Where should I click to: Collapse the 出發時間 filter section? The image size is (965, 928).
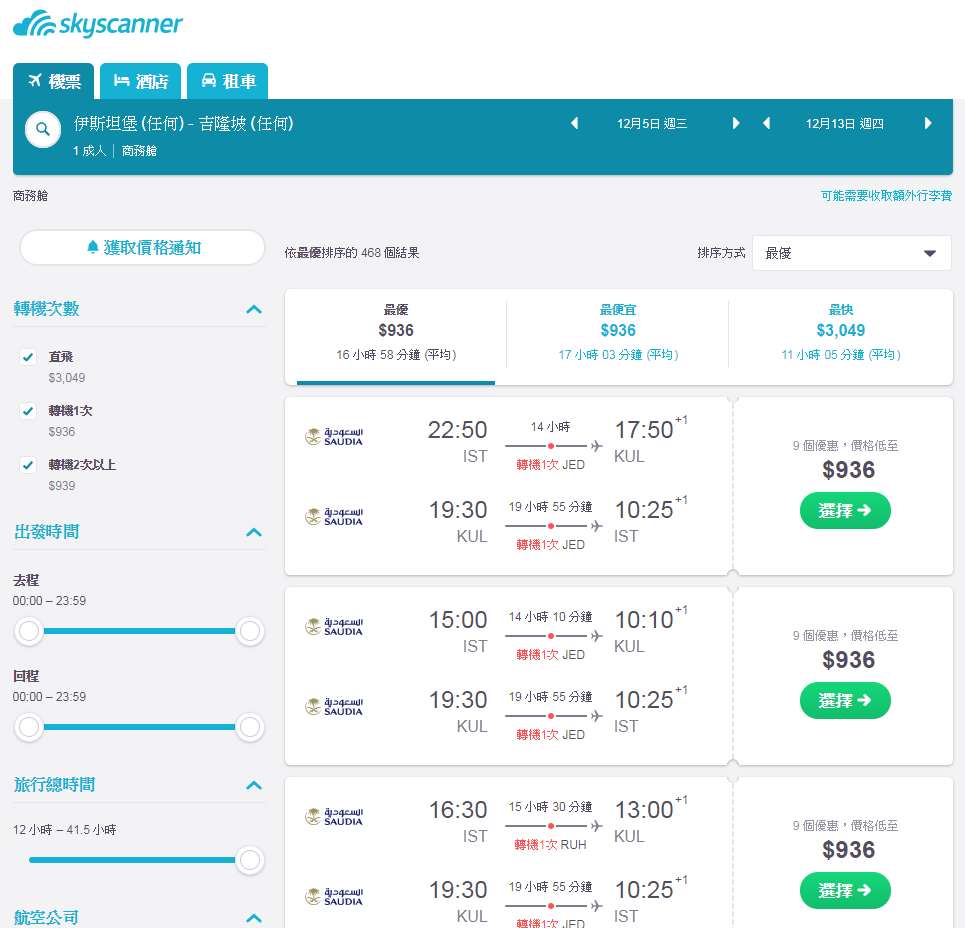pos(254,532)
